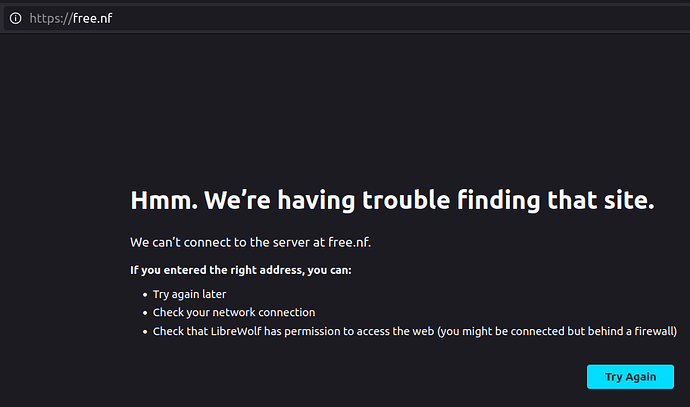This screenshot has width=690, height=407.
Task: Click 'If you entered the right address' line
Action: (241, 270)
